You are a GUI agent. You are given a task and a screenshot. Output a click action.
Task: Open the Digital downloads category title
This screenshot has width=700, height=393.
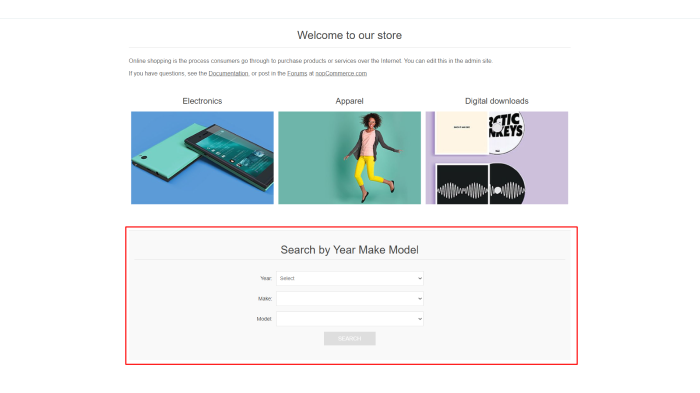pyautogui.click(x=497, y=101)
